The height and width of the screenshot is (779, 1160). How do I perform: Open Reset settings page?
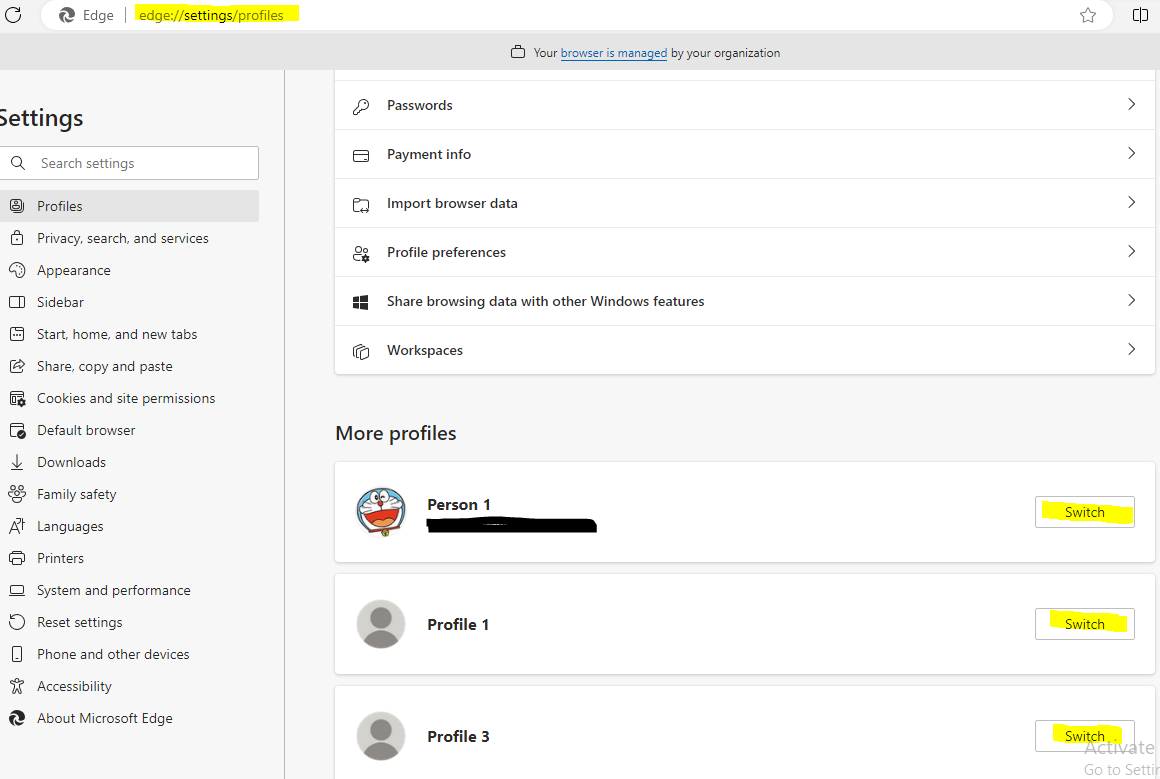point(129,622)
